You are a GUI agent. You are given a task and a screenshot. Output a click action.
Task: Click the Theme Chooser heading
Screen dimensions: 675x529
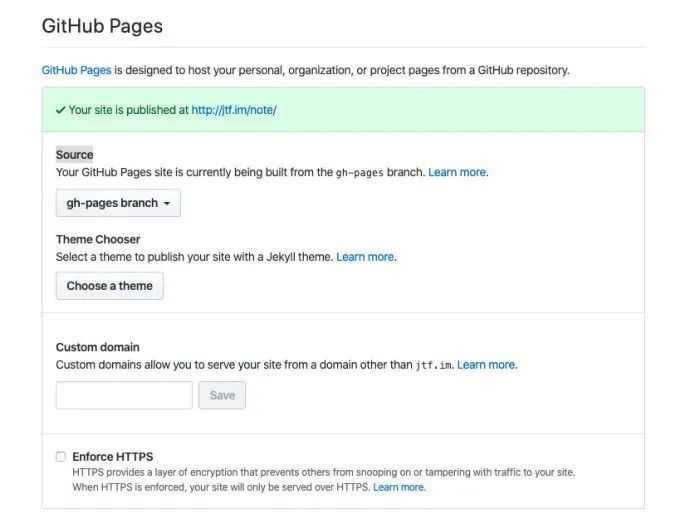pyautogui.click(x=98, y=239)
